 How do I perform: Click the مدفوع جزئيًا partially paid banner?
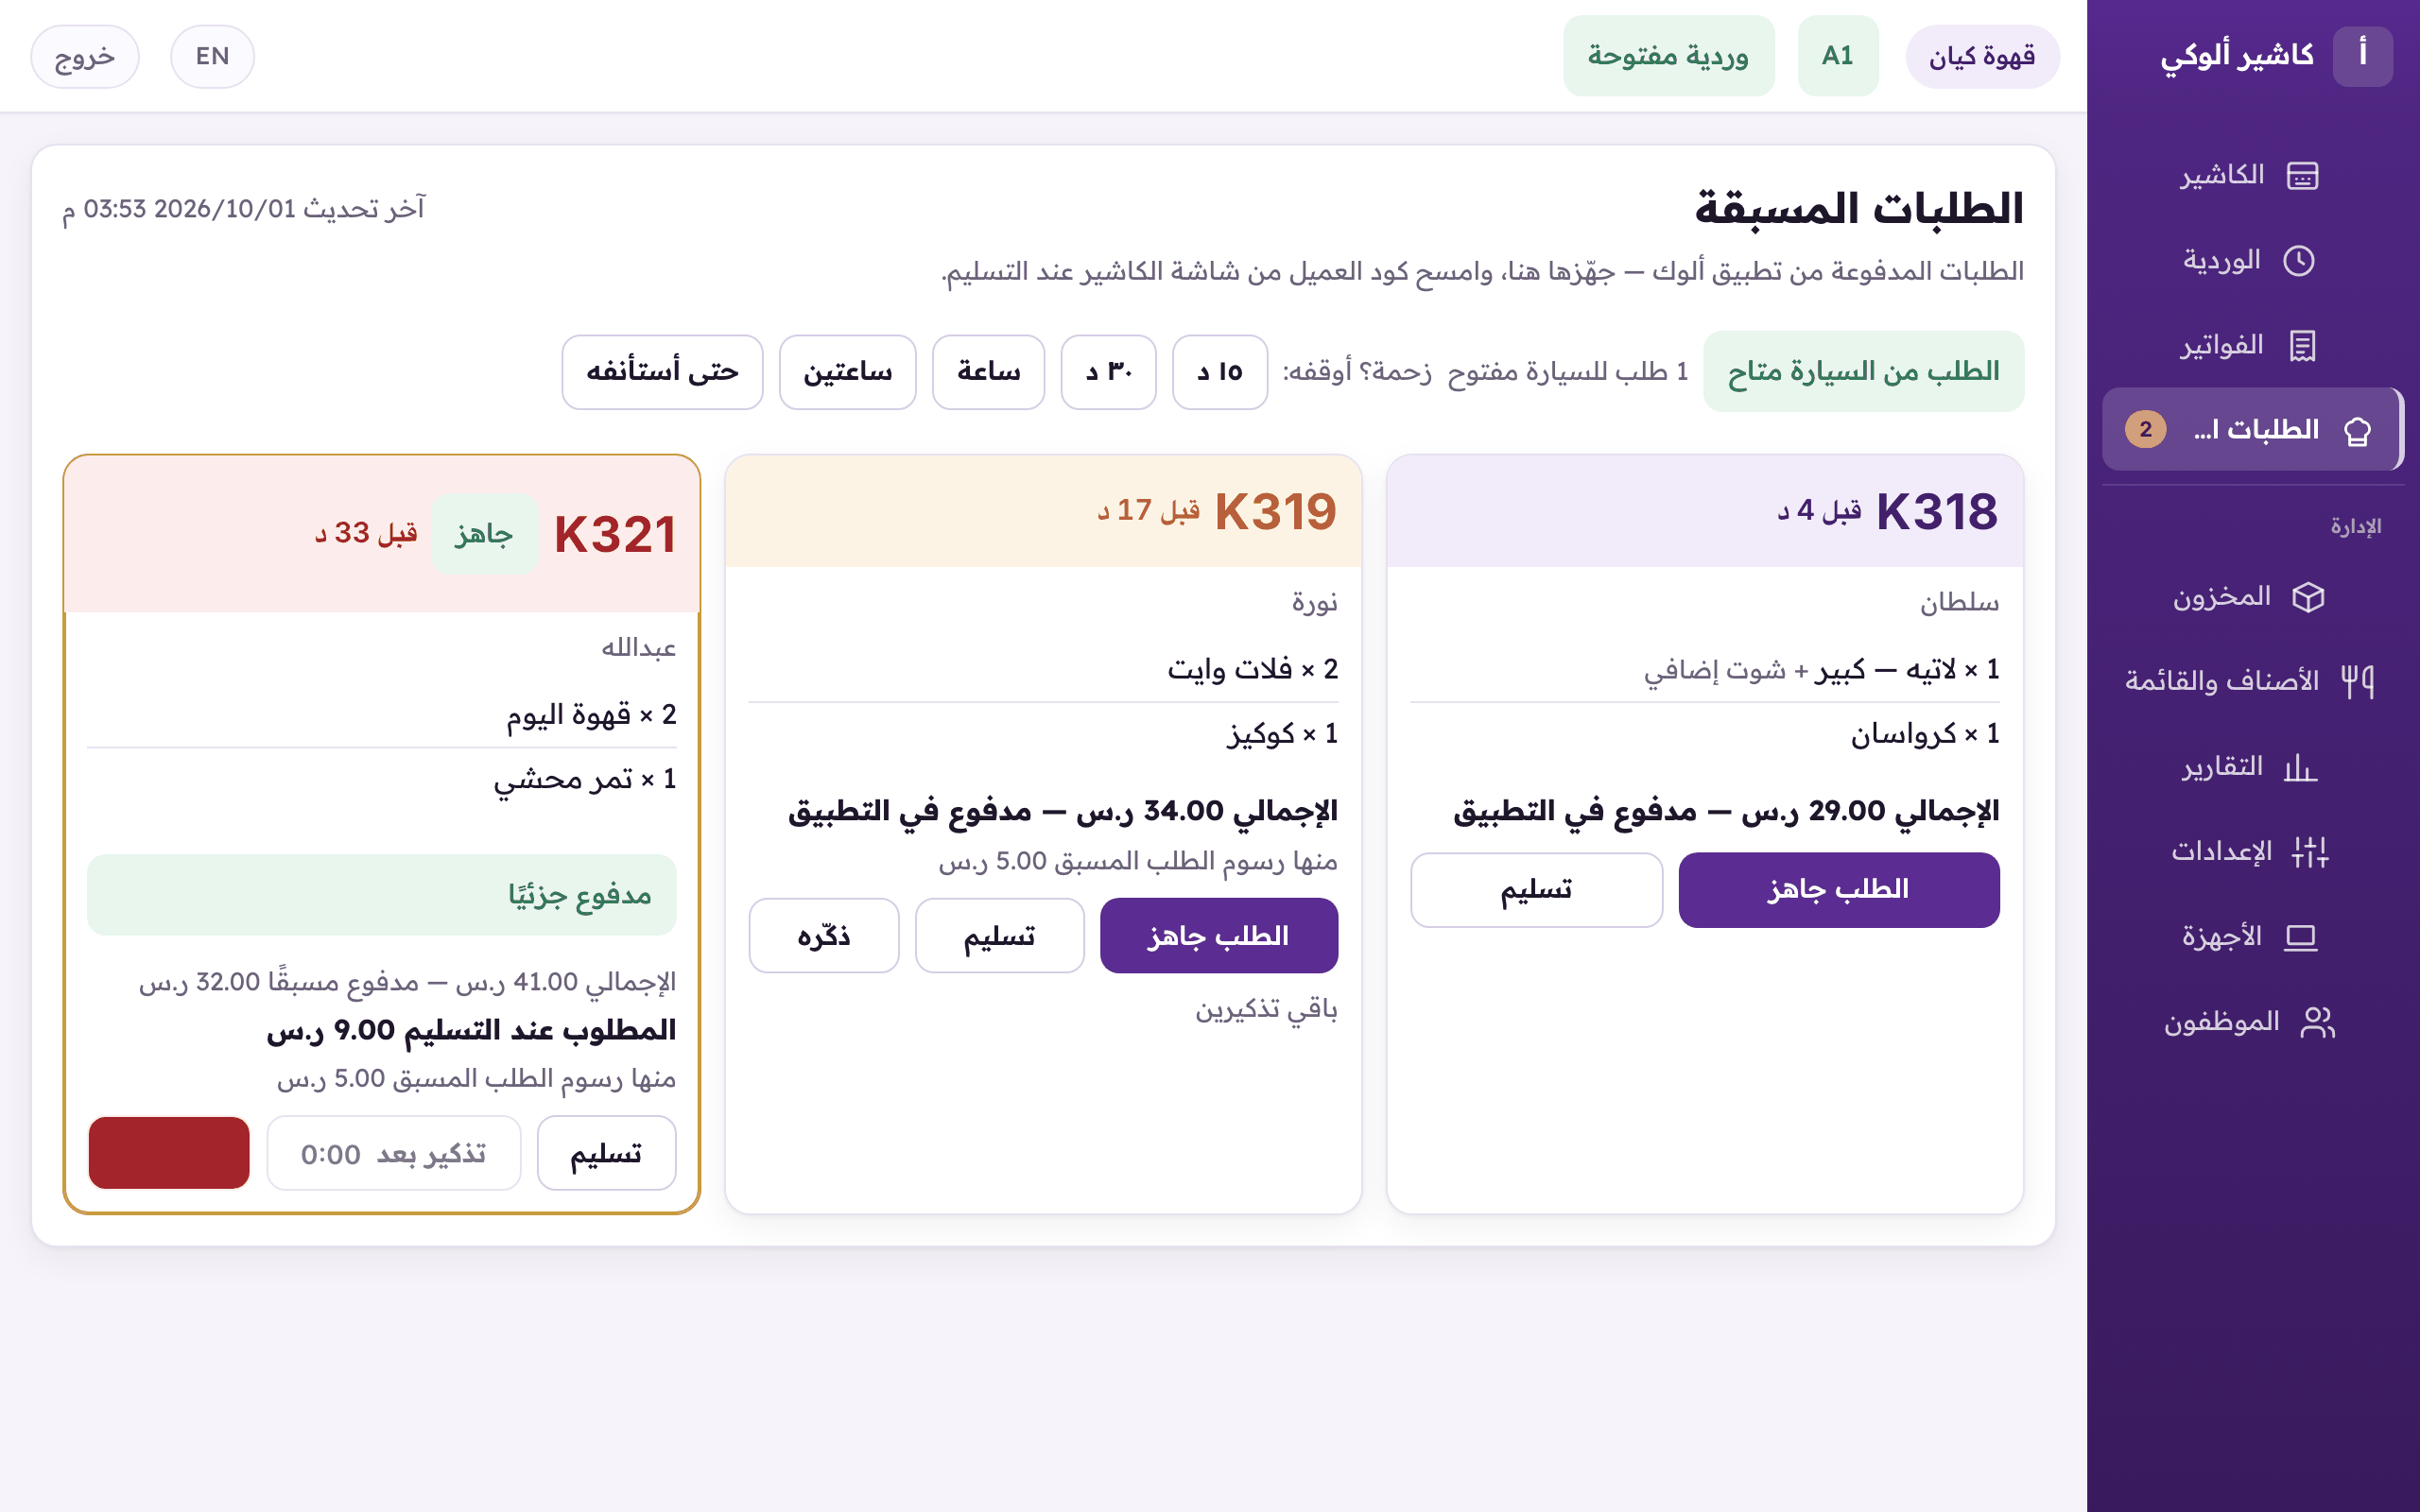pyautogui.click(x=382, y=895)
